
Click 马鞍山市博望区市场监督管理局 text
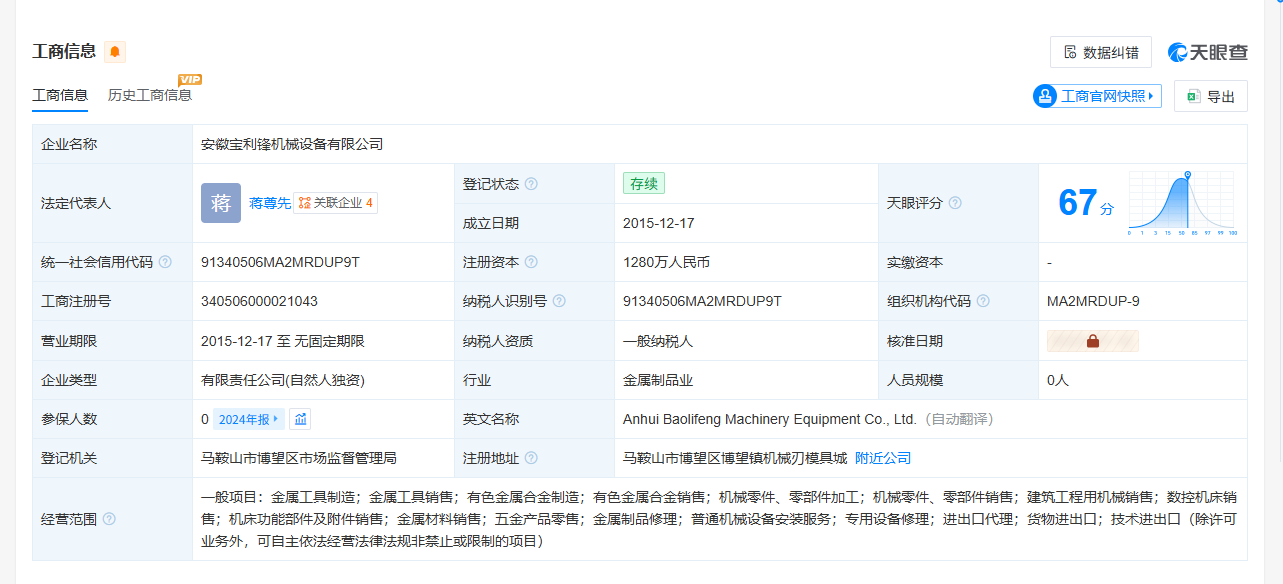coord(299,458)
